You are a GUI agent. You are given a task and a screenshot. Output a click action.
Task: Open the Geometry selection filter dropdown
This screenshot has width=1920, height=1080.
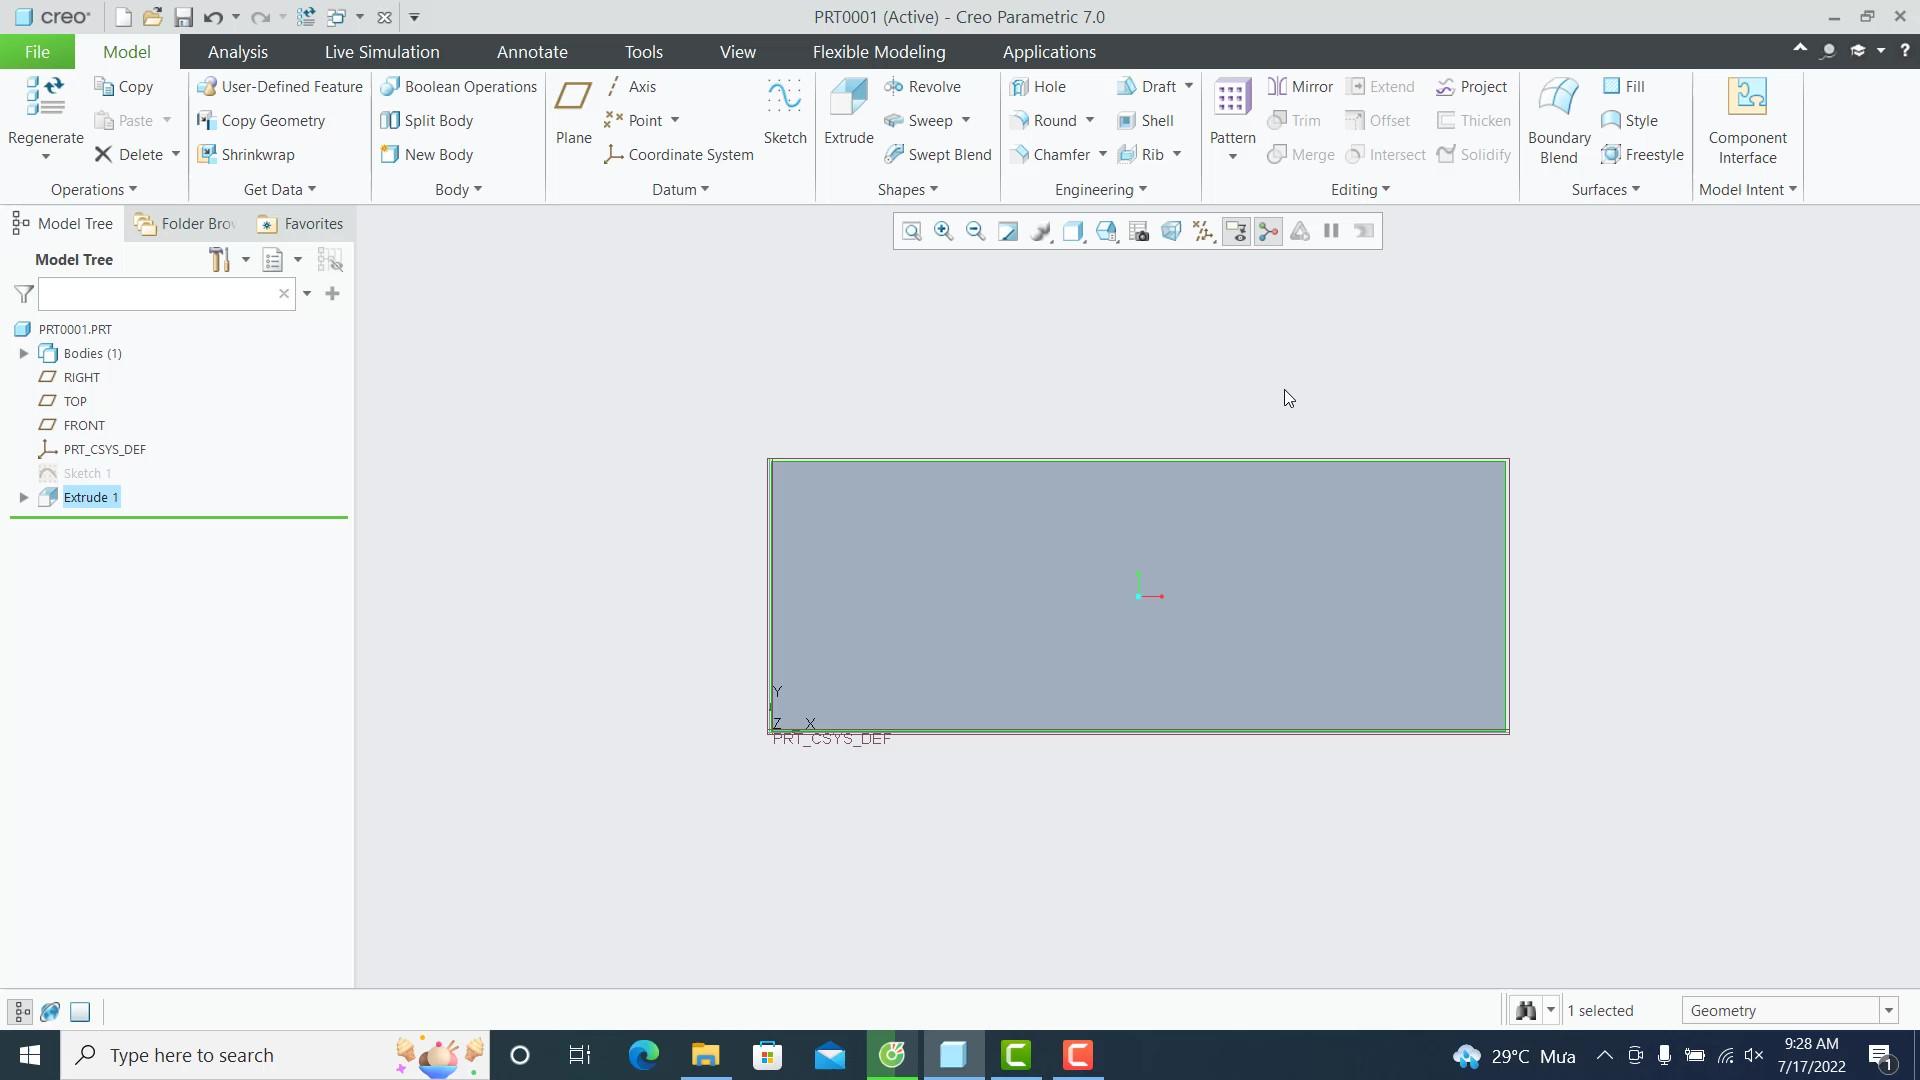click(x=1888, y=1011)
